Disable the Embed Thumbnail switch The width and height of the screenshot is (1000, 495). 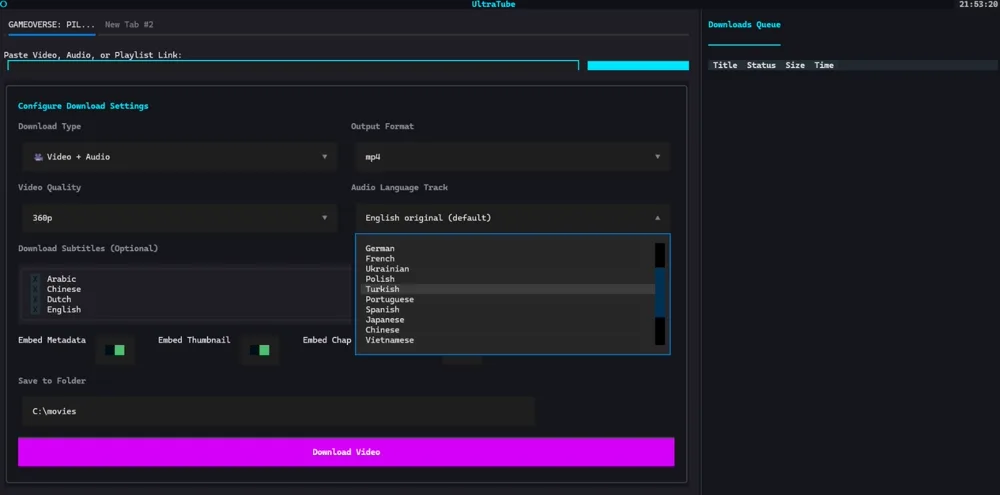260,350
